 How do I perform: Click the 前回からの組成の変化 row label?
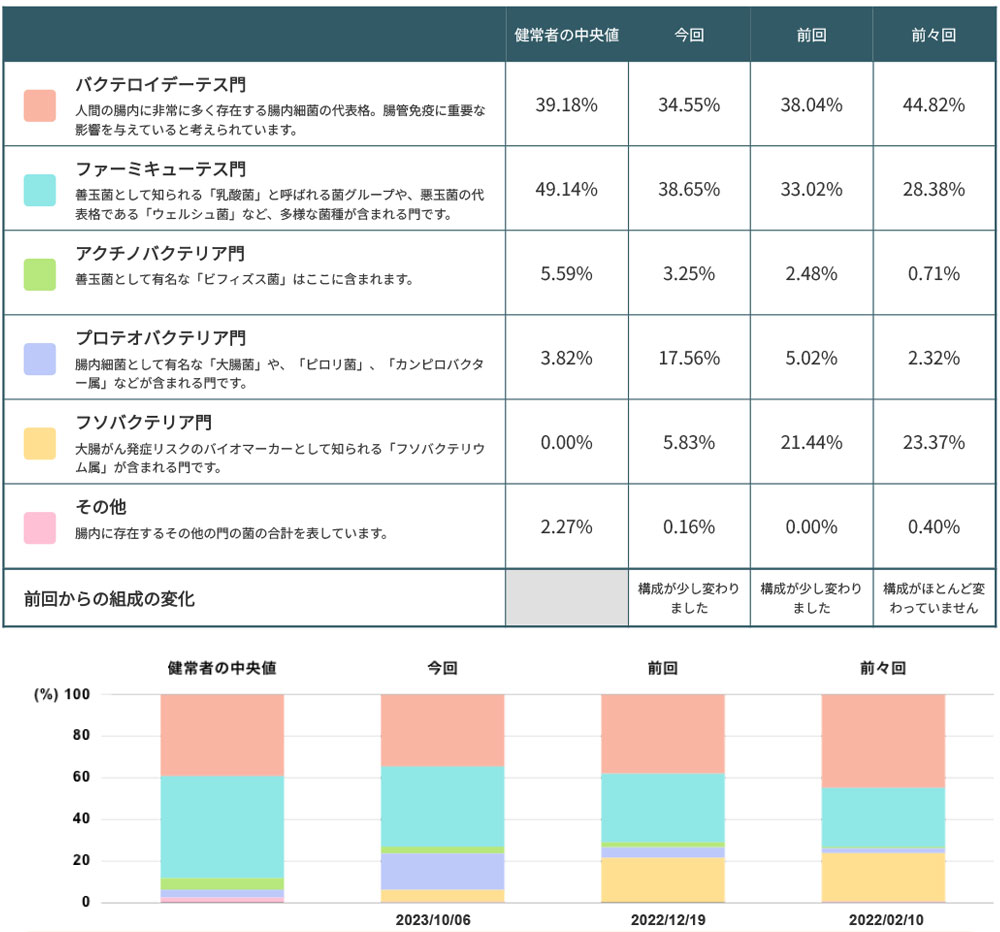[x=109, y=599]
